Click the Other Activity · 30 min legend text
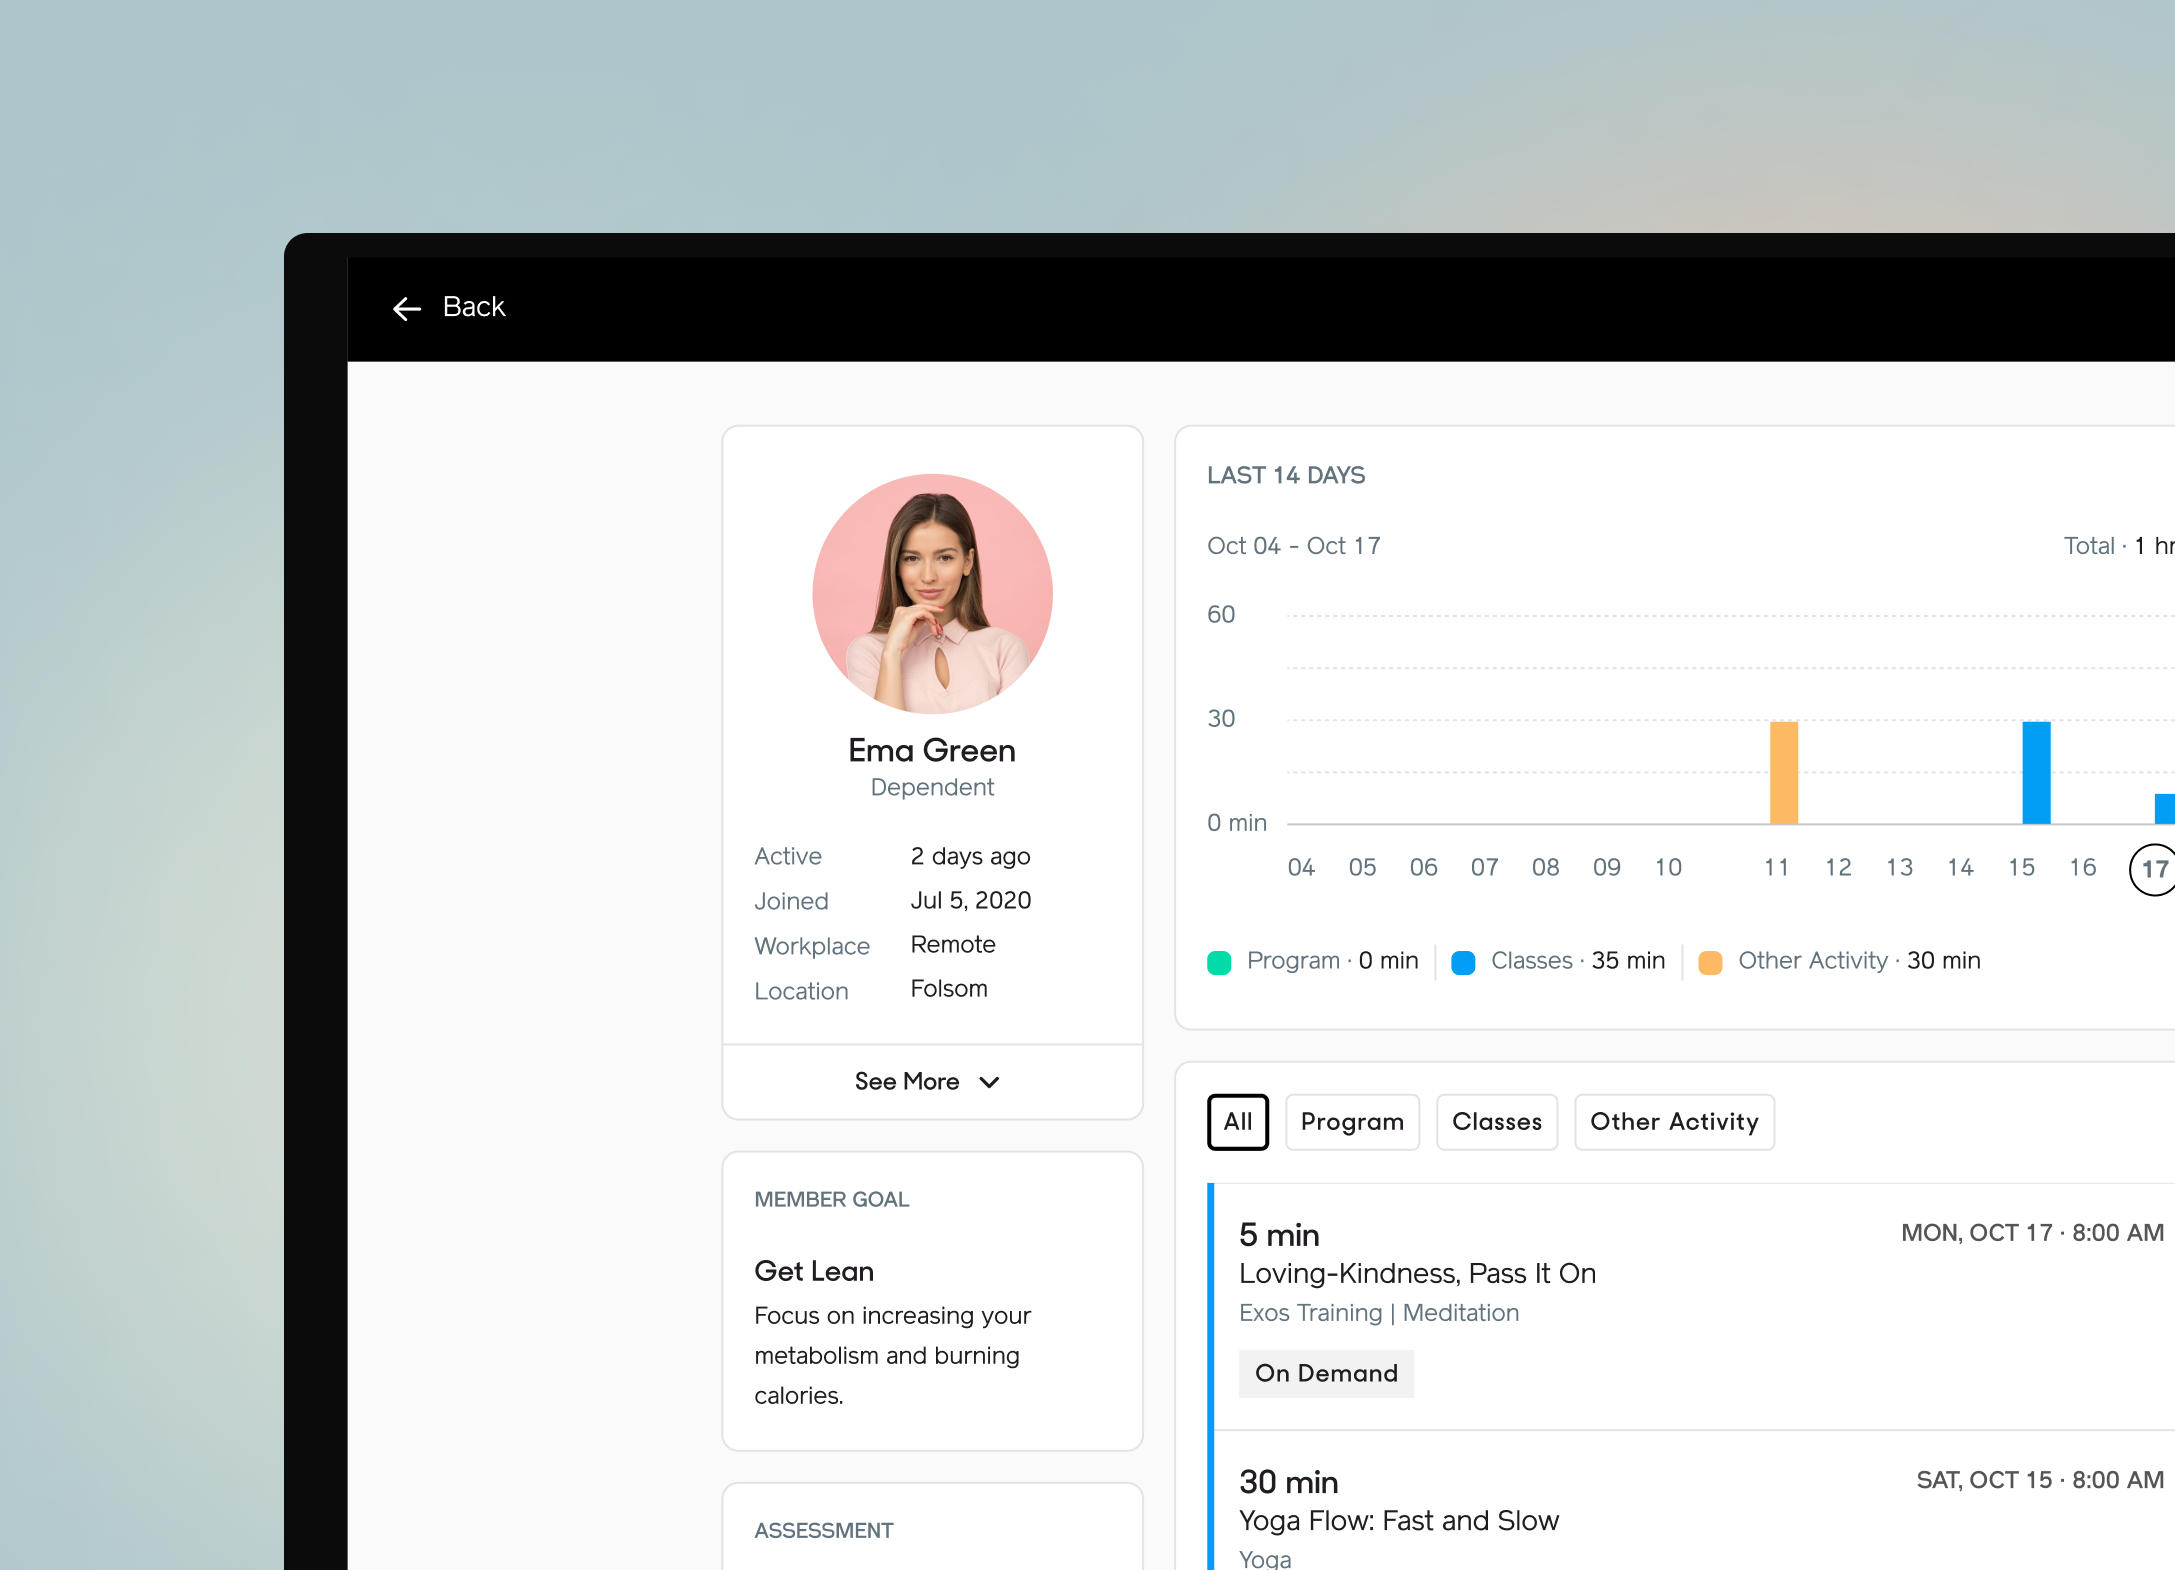2175x1570 pixels. click(1859, 961)
